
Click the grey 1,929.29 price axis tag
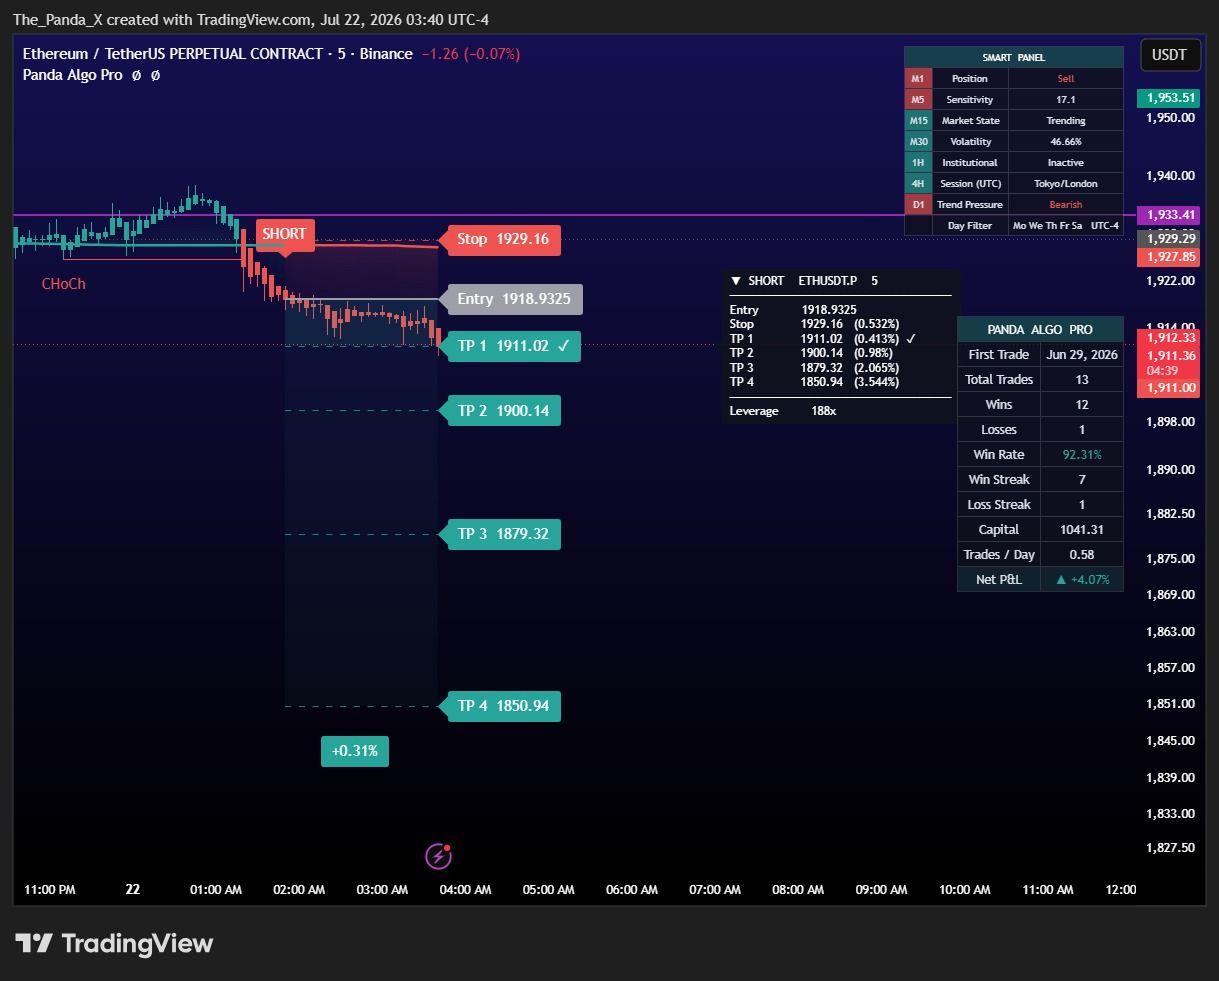tap(1168, 239)
